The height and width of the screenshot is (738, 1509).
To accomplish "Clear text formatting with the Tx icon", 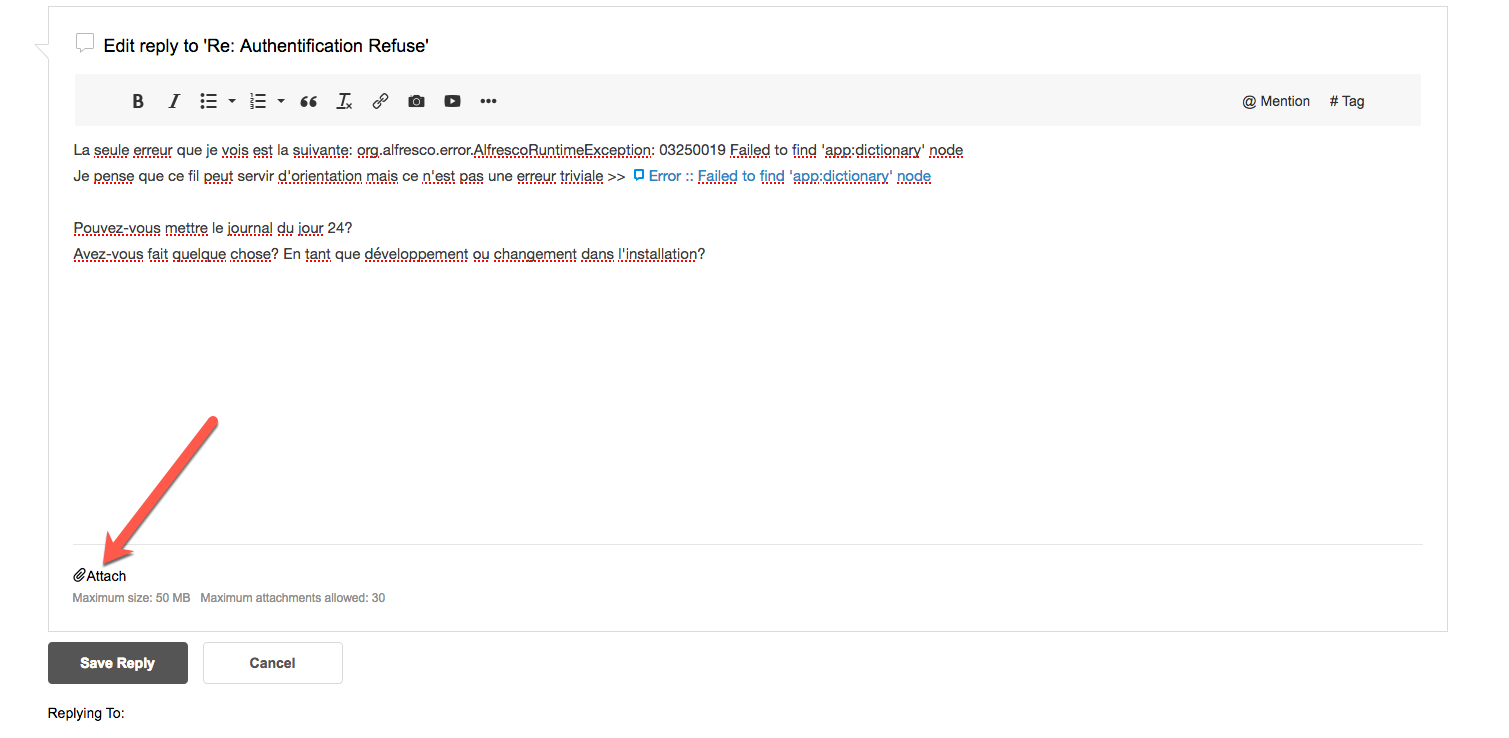I will point(344,101).
